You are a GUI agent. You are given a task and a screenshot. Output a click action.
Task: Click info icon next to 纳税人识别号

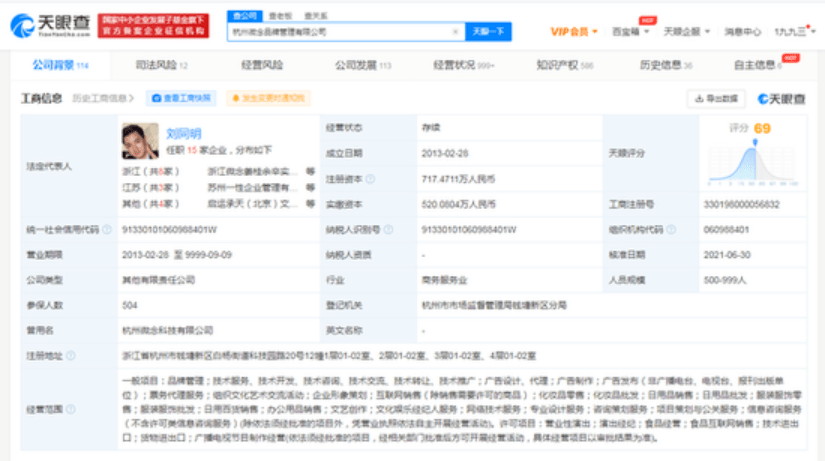click(388, 229)
